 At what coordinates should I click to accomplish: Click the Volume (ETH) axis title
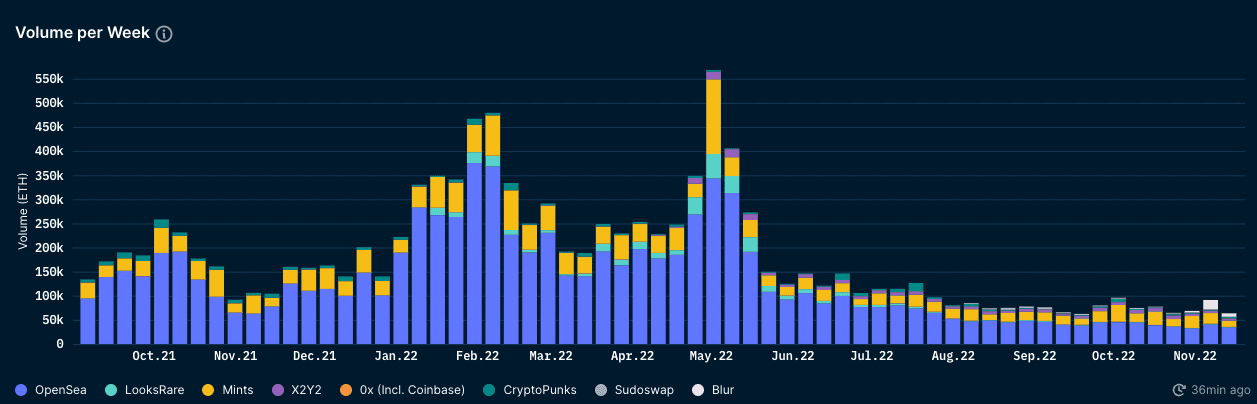pos(22,211)
